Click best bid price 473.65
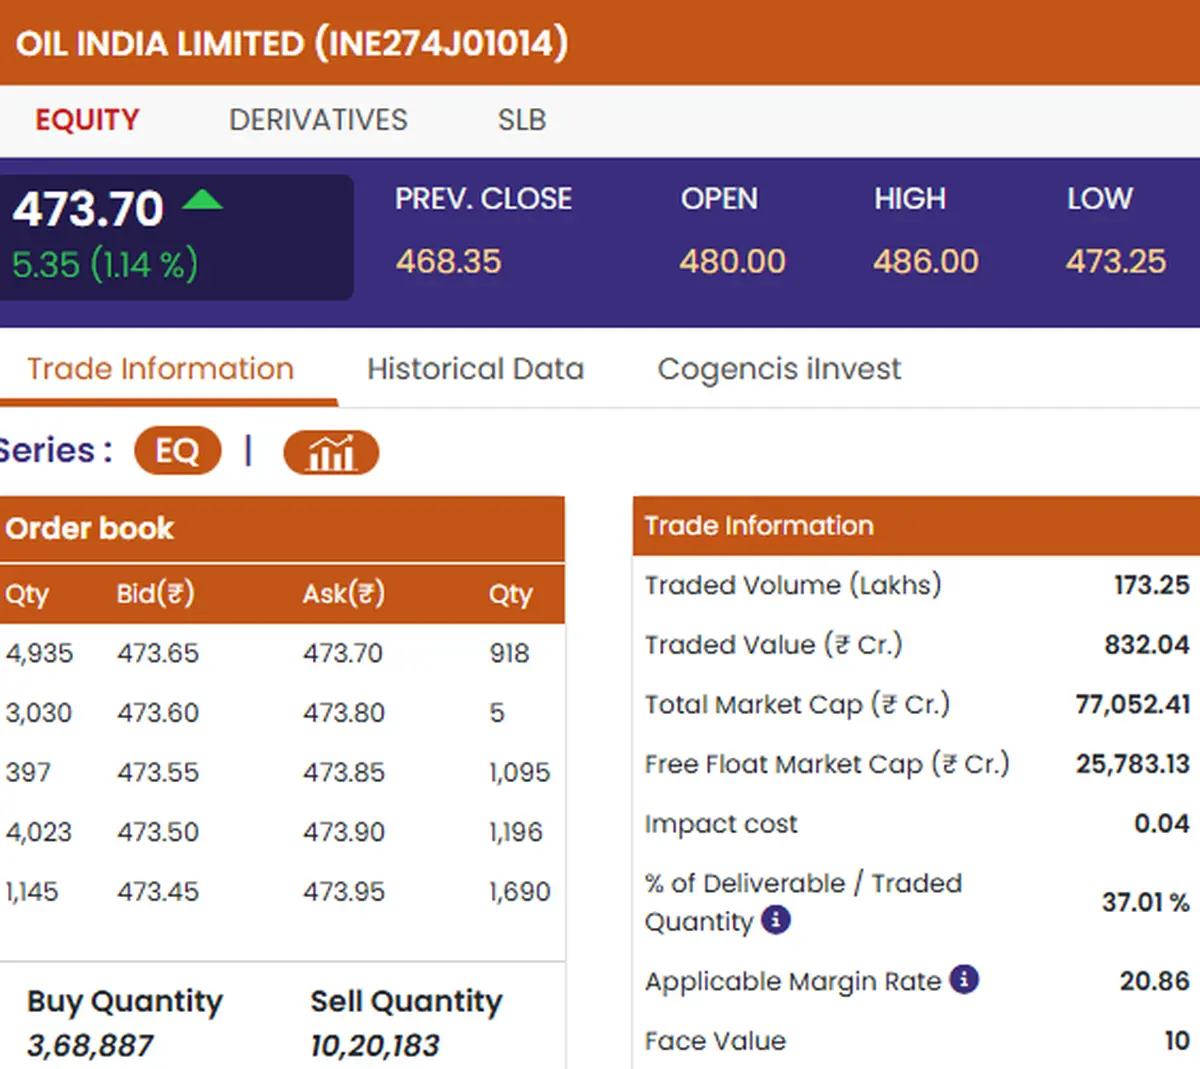This screenshot has width=1200, height=1069. click(x=158, y=653)
